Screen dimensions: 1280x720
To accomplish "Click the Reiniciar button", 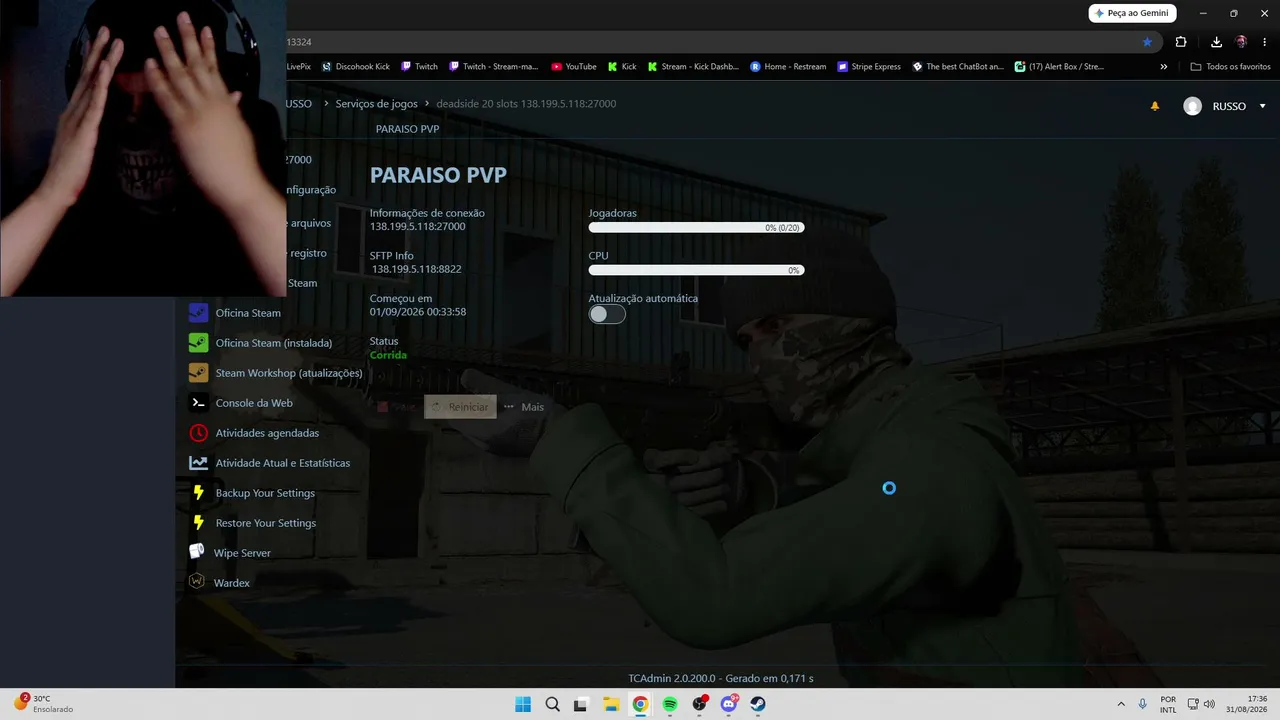I will 460,407.
